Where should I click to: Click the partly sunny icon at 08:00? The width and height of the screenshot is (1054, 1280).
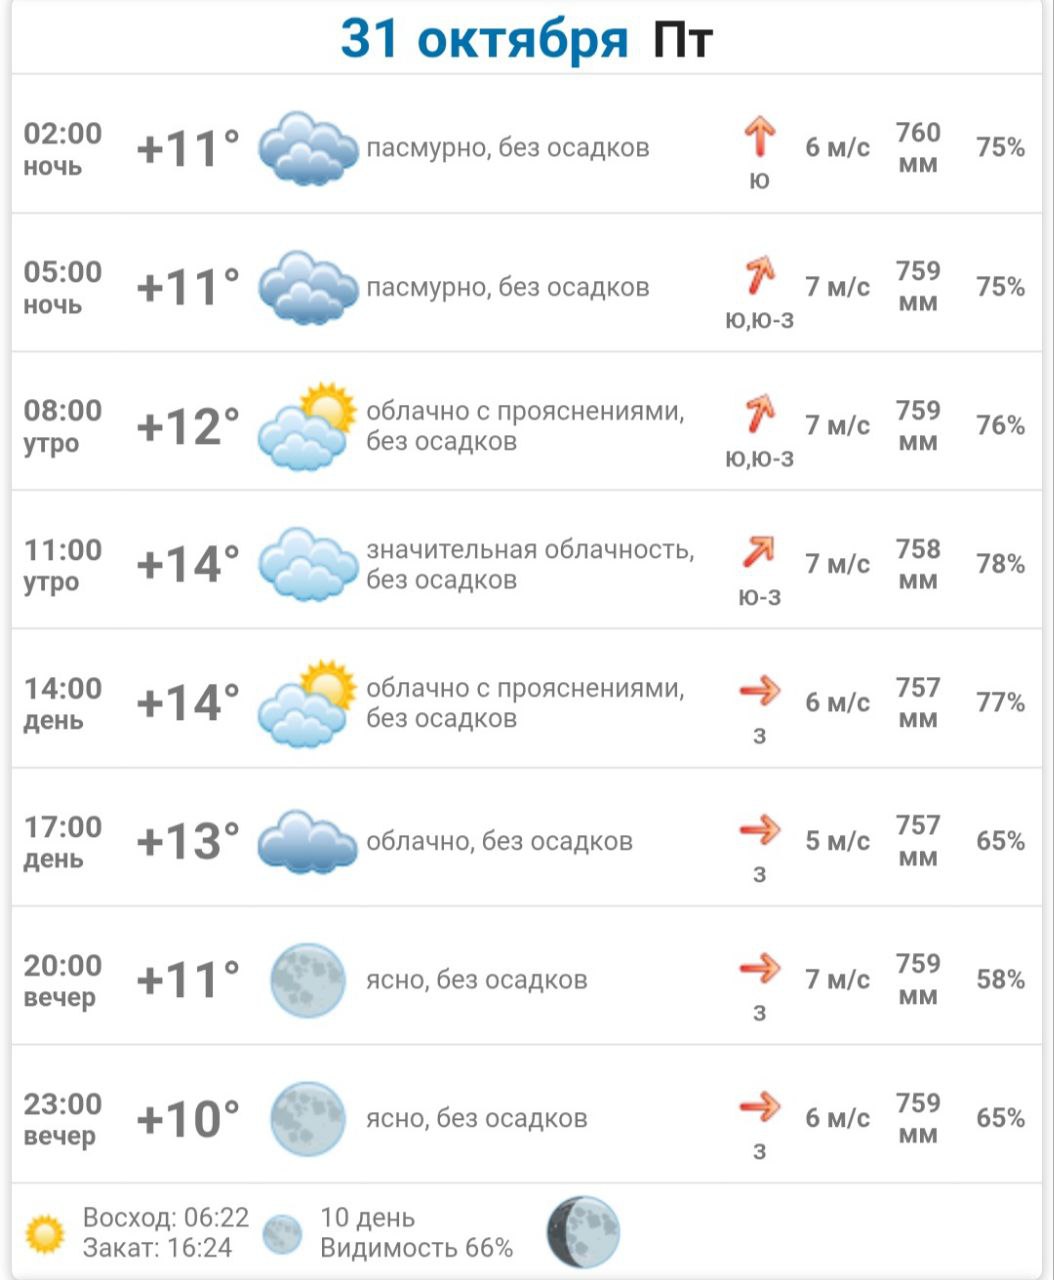(308, 426)
